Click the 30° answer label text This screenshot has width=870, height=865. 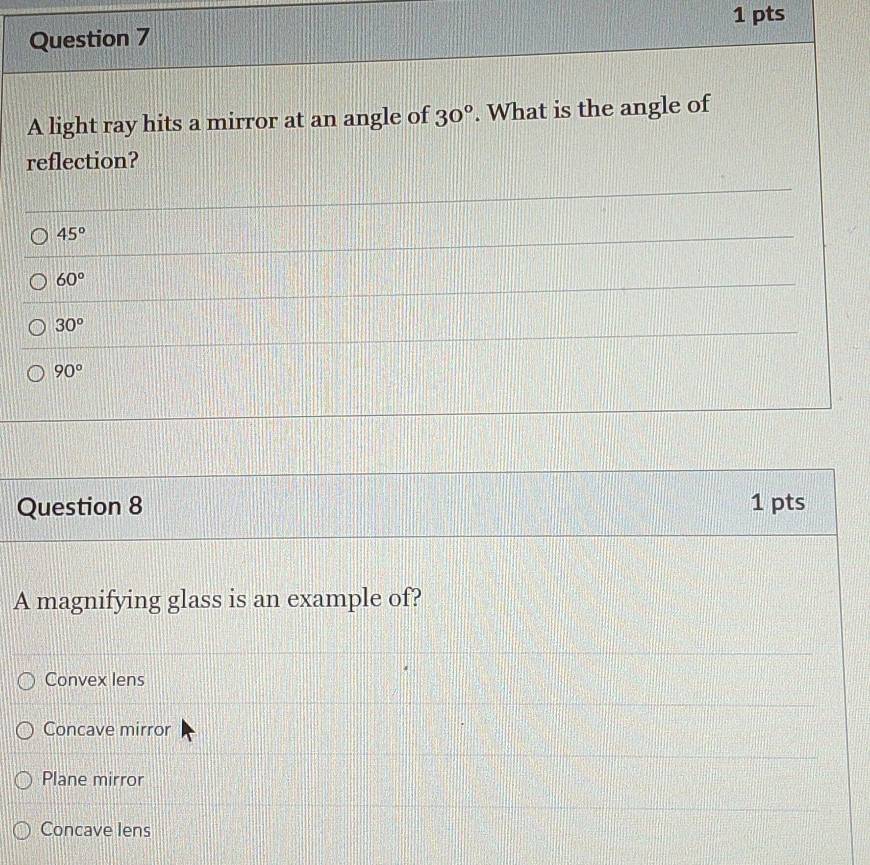tap(69, 325)
